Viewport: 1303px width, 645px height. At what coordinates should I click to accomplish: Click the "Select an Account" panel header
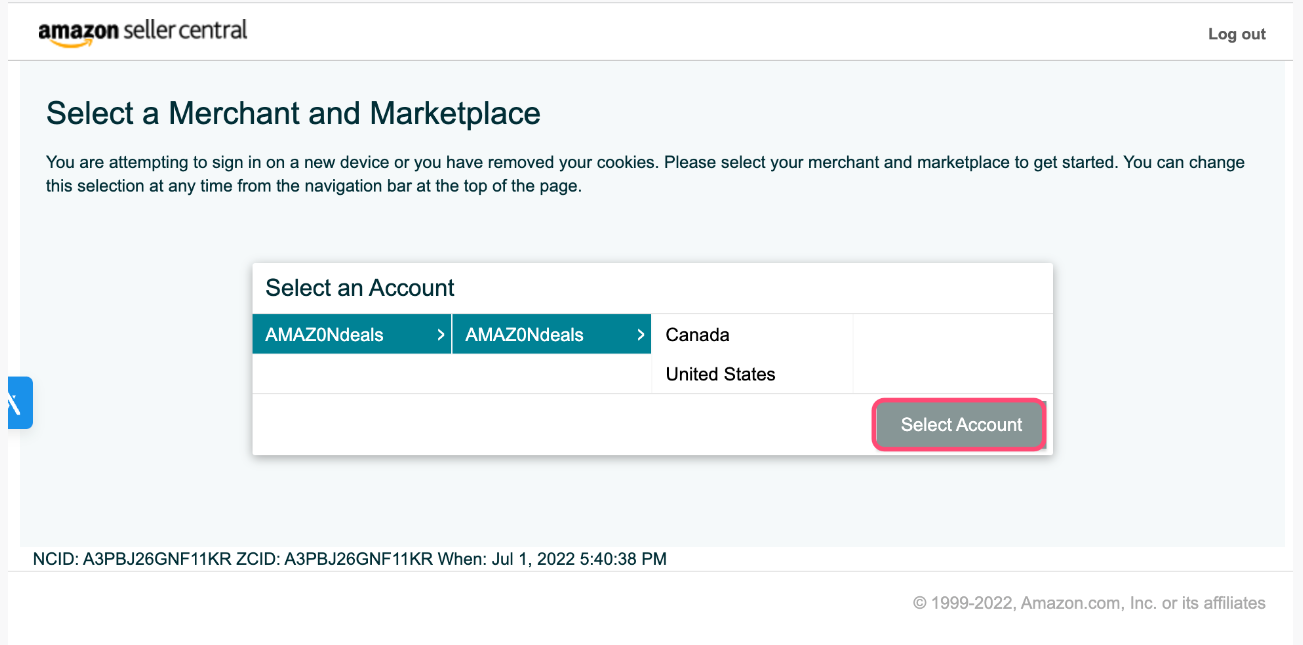pyautogui.click(x=360, y=288)
